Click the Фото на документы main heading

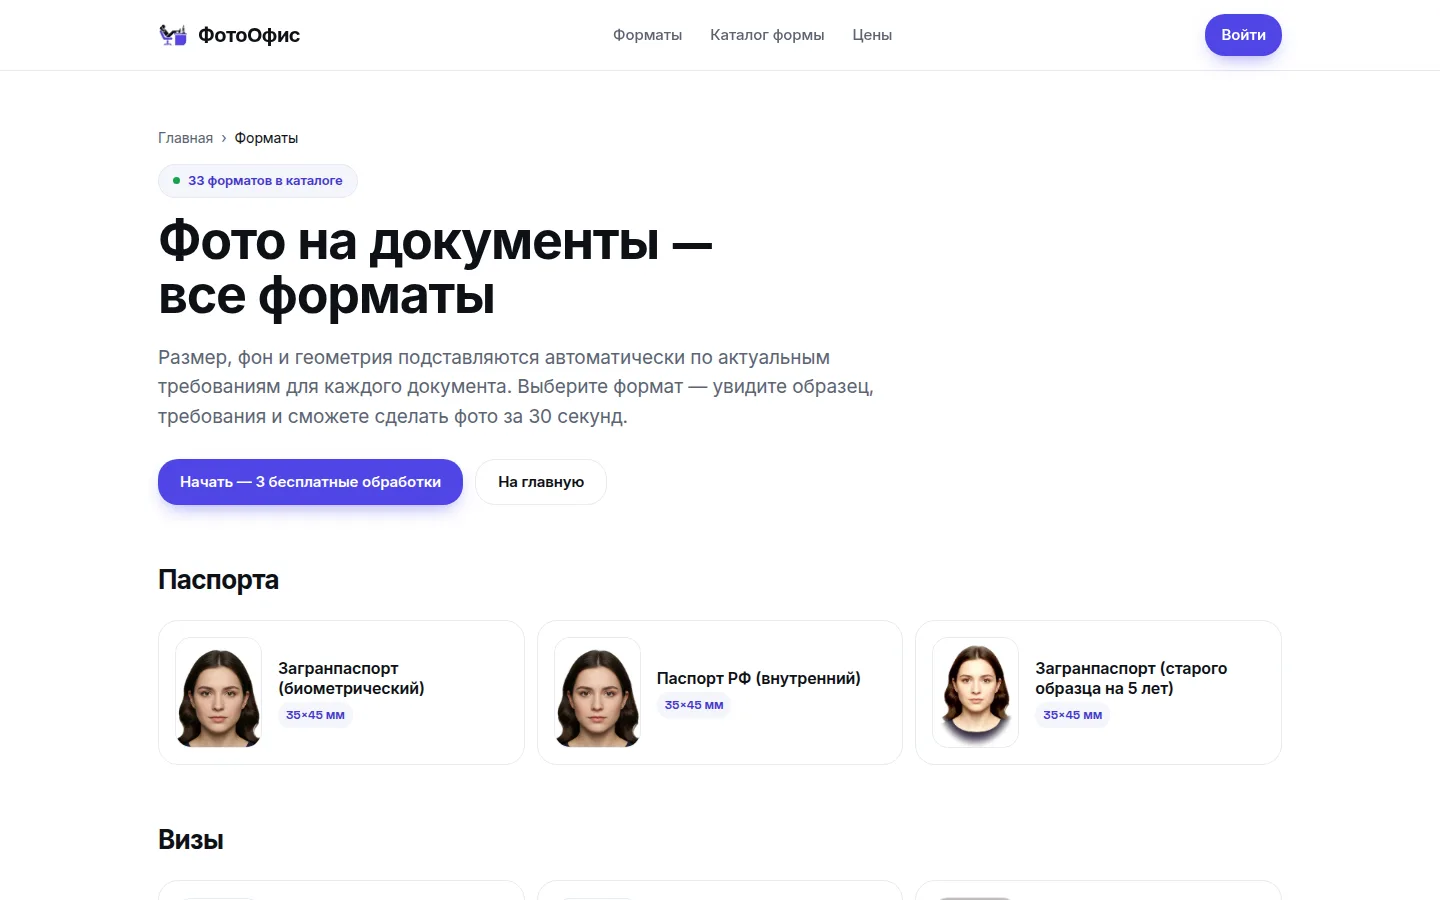(435, 268)
